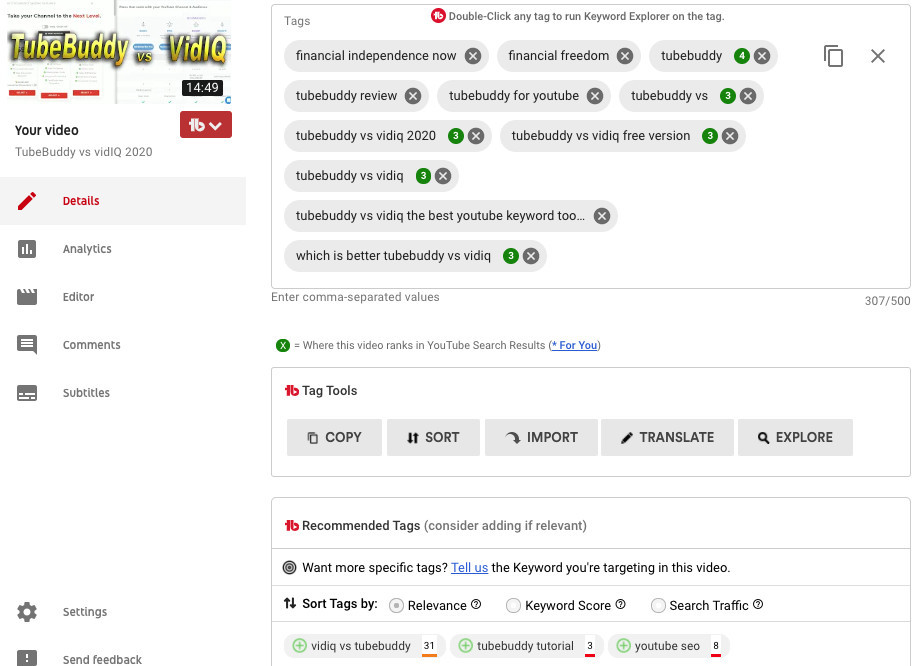Remove 'which is better tubebuddy vs vidiq' tag

point(530,256)
